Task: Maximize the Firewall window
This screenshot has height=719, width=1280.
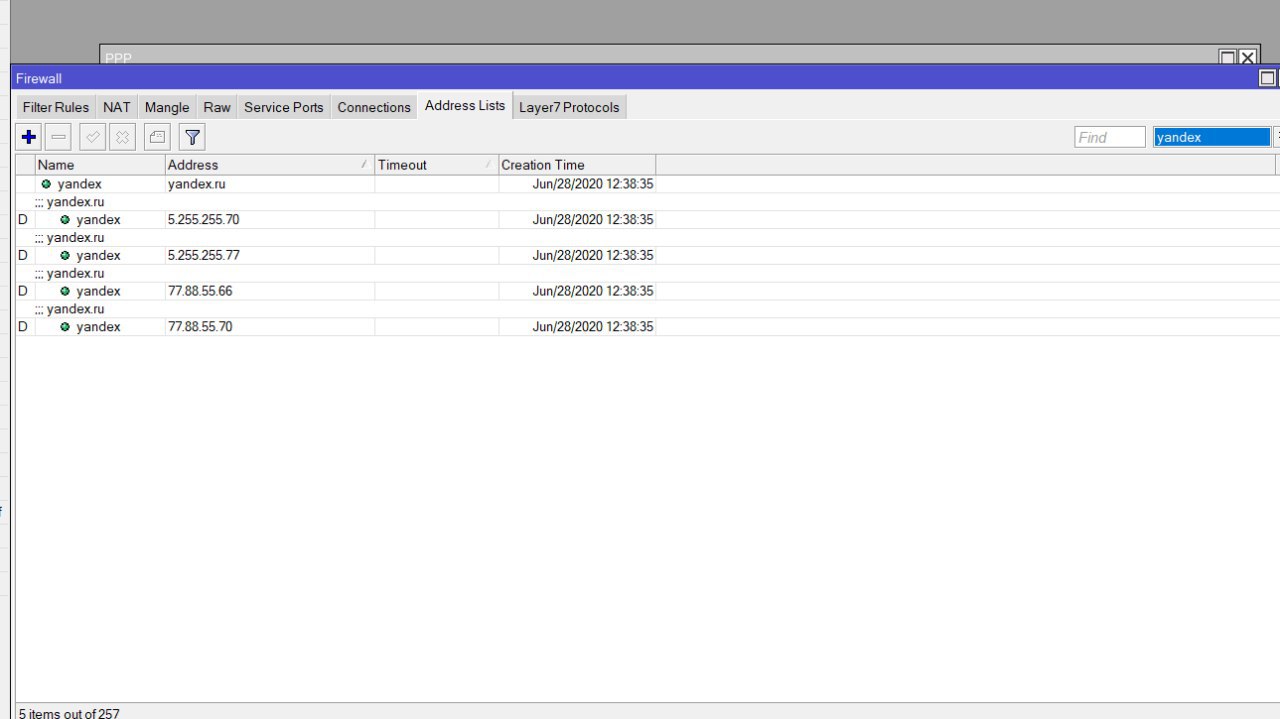Action: click(1267, 78)
